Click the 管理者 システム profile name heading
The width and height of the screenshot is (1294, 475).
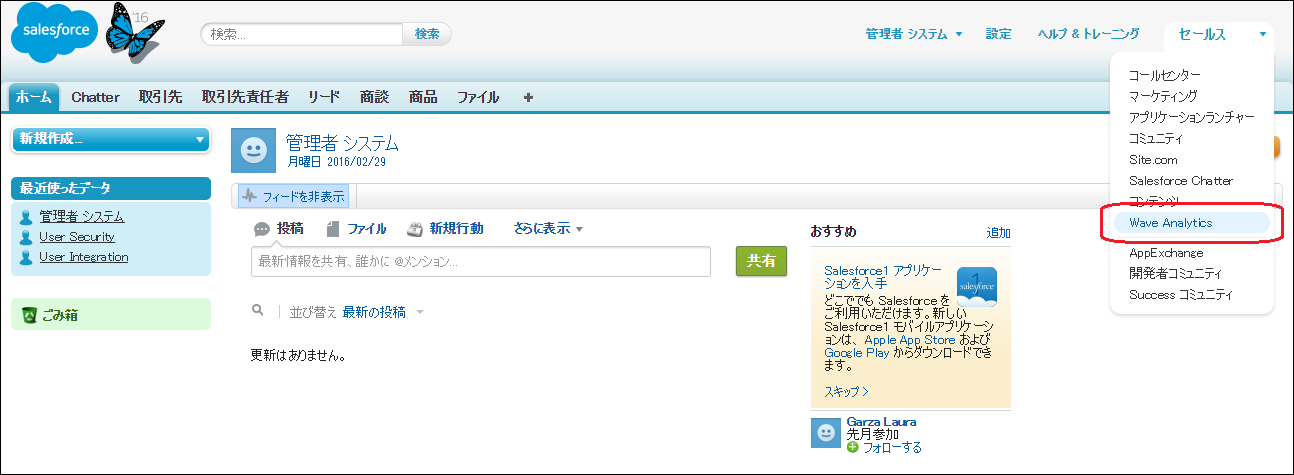[x=342, y=142]
